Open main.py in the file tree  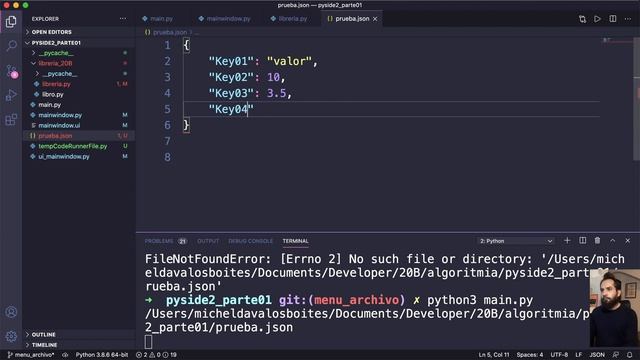[x=49, y=105]
